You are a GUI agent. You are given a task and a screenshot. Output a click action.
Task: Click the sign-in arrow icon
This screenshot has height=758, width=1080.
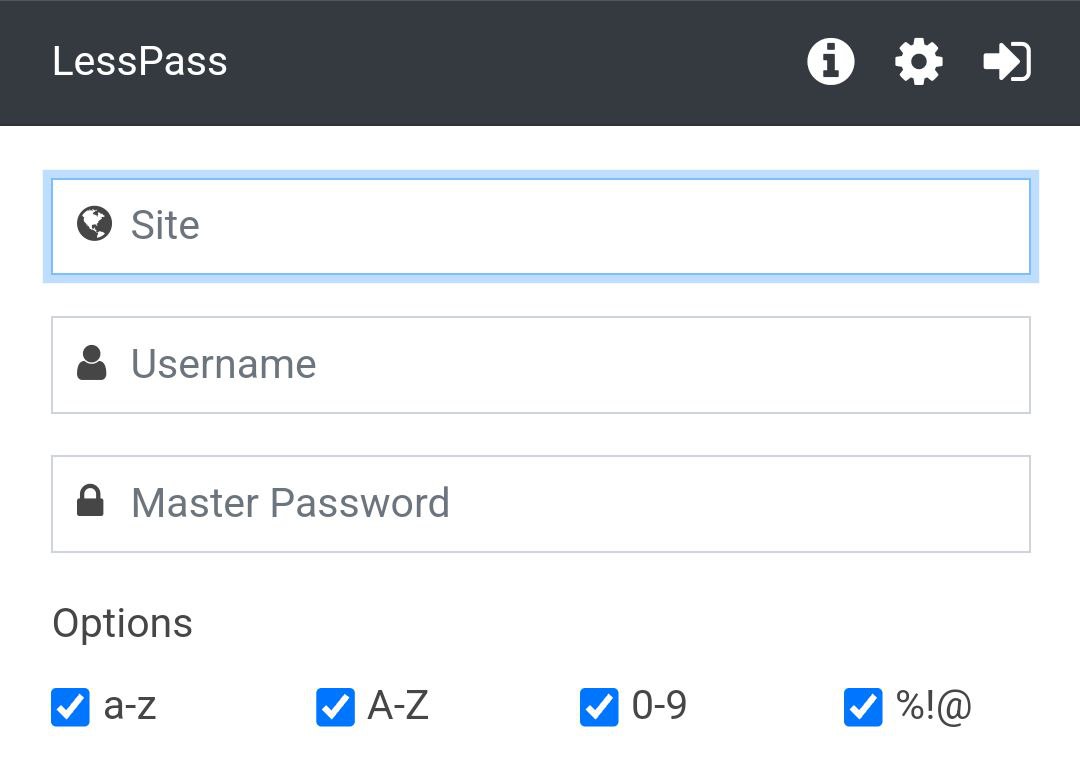(x=1007, y=62)
